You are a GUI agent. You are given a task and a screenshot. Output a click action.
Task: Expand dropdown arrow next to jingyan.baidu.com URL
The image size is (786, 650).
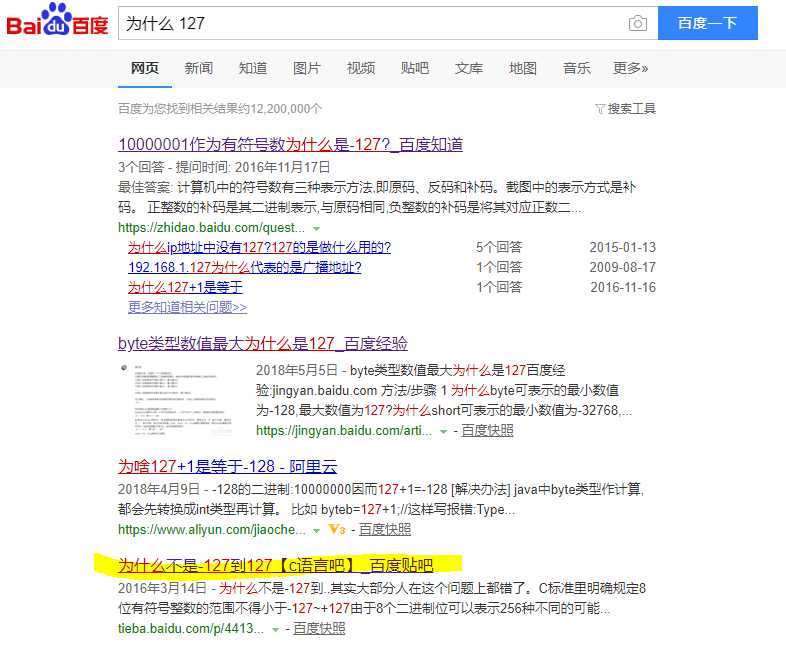click(x=443, y=431)
